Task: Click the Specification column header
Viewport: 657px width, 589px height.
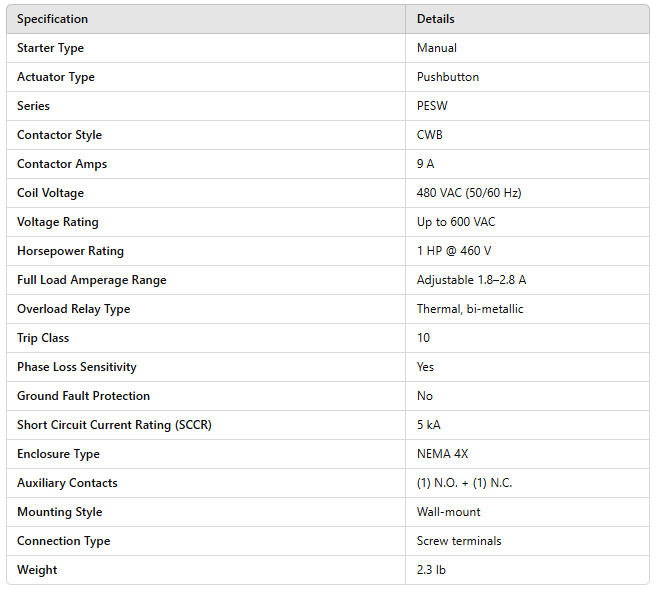Action: 52,19
